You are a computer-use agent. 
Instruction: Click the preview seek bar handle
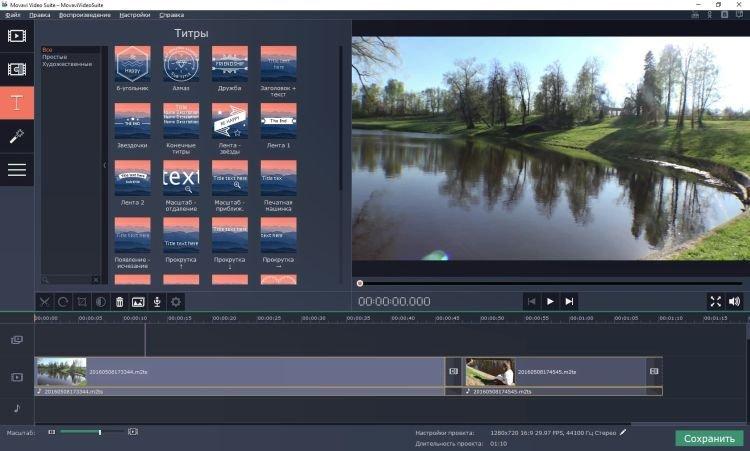pos(360,284)
